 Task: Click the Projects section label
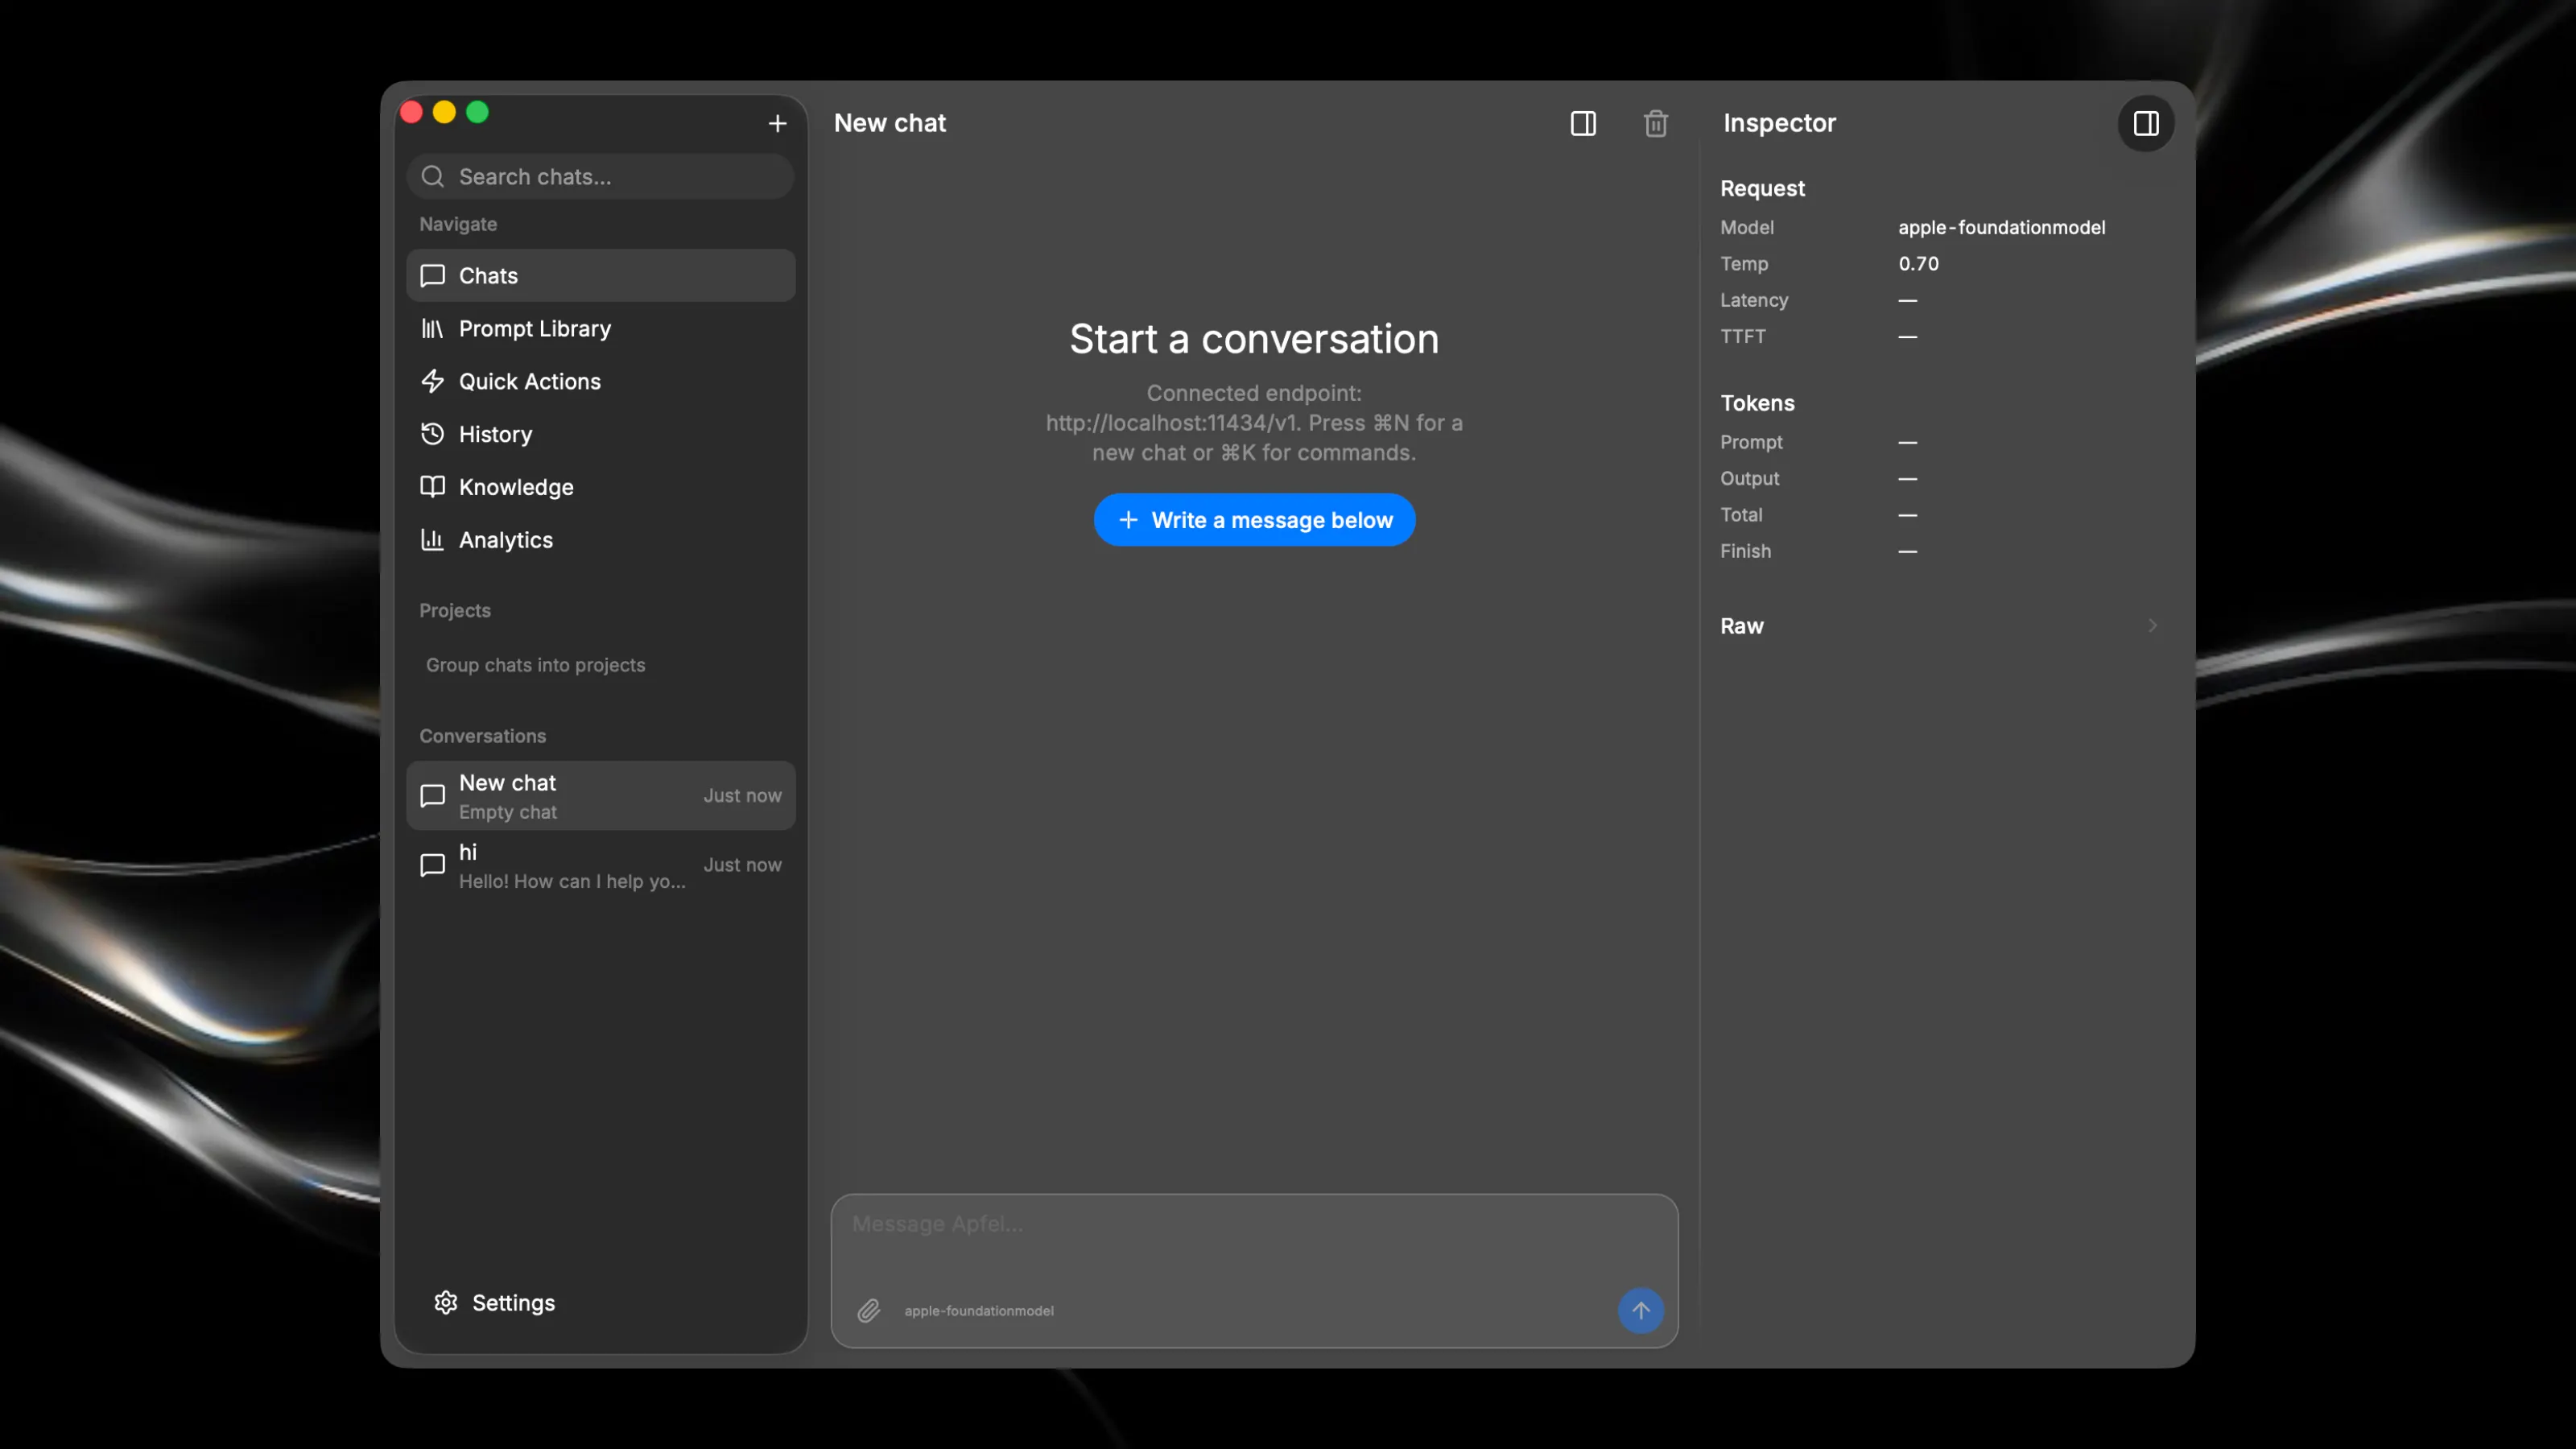point(455,610)
